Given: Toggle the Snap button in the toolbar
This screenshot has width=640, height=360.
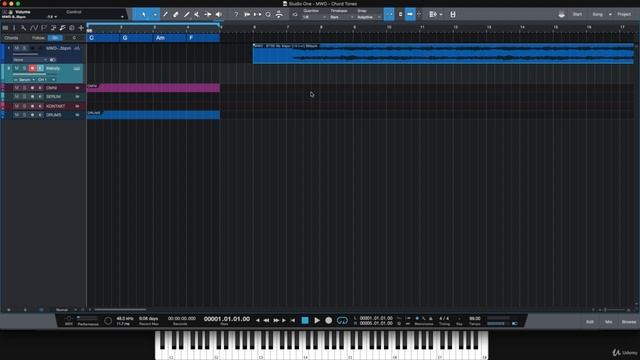Looking at the screenshot, I should (x=389, y=14).
